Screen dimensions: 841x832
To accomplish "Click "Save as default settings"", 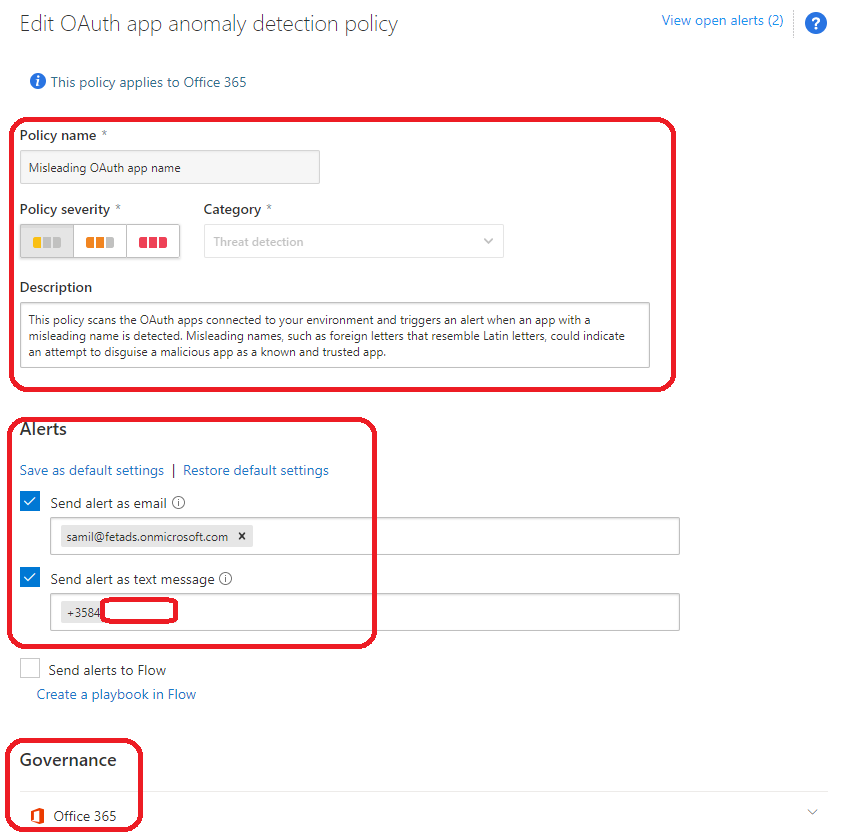I will (x=91, y=470).
